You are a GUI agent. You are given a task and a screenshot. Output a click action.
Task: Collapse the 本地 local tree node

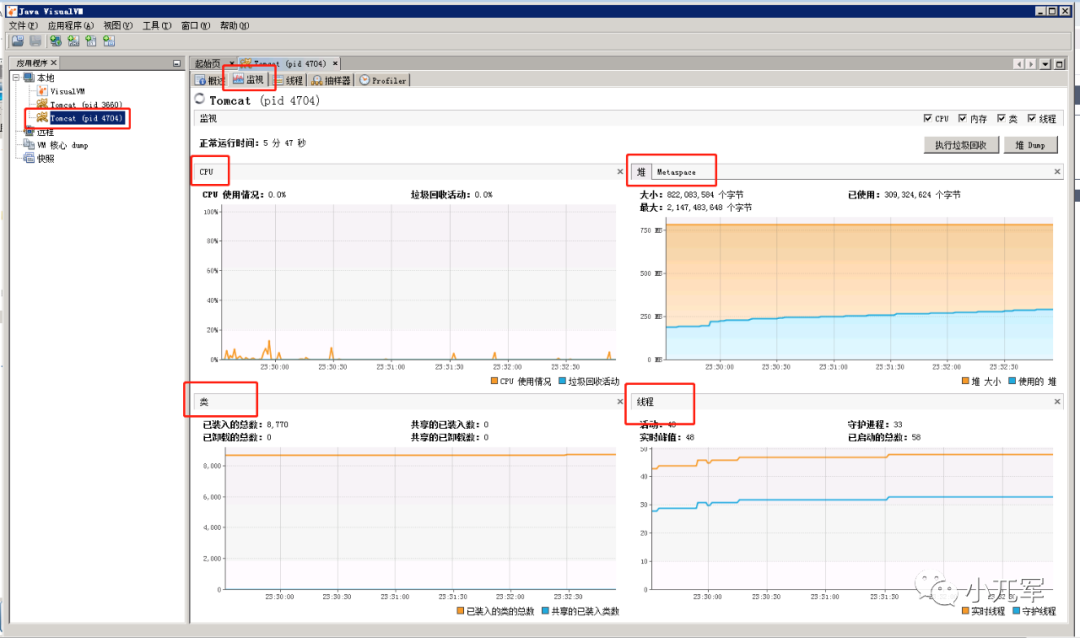(x=16, y=78)
